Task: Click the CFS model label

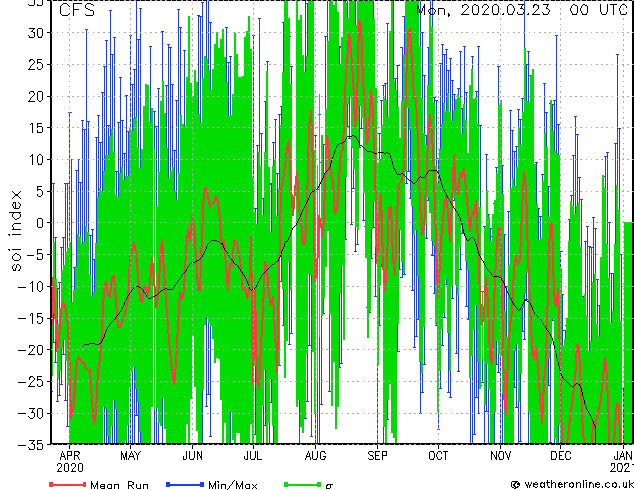Action: point(77,10)
